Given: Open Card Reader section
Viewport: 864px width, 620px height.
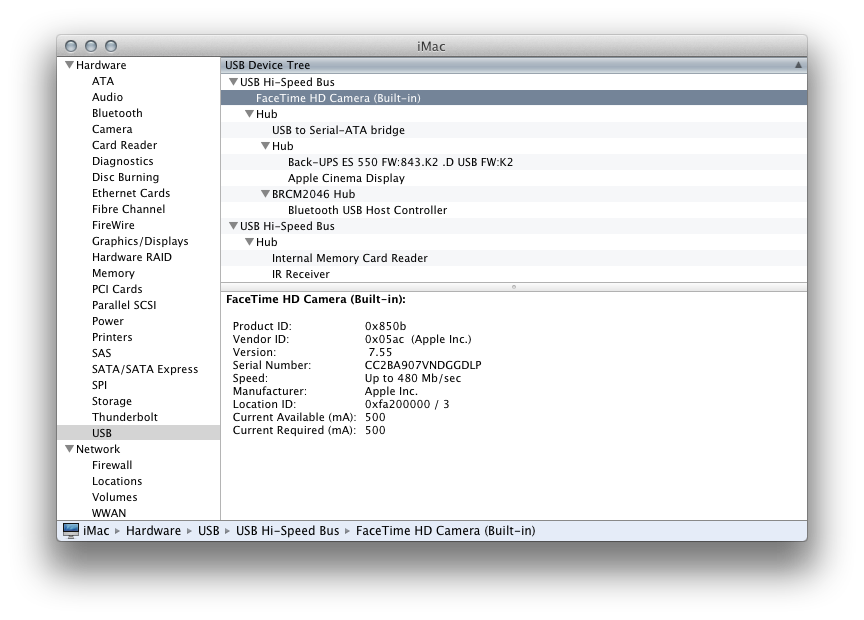Looking at the screenshot, I should pyautogui.click(x=125, y=145).
